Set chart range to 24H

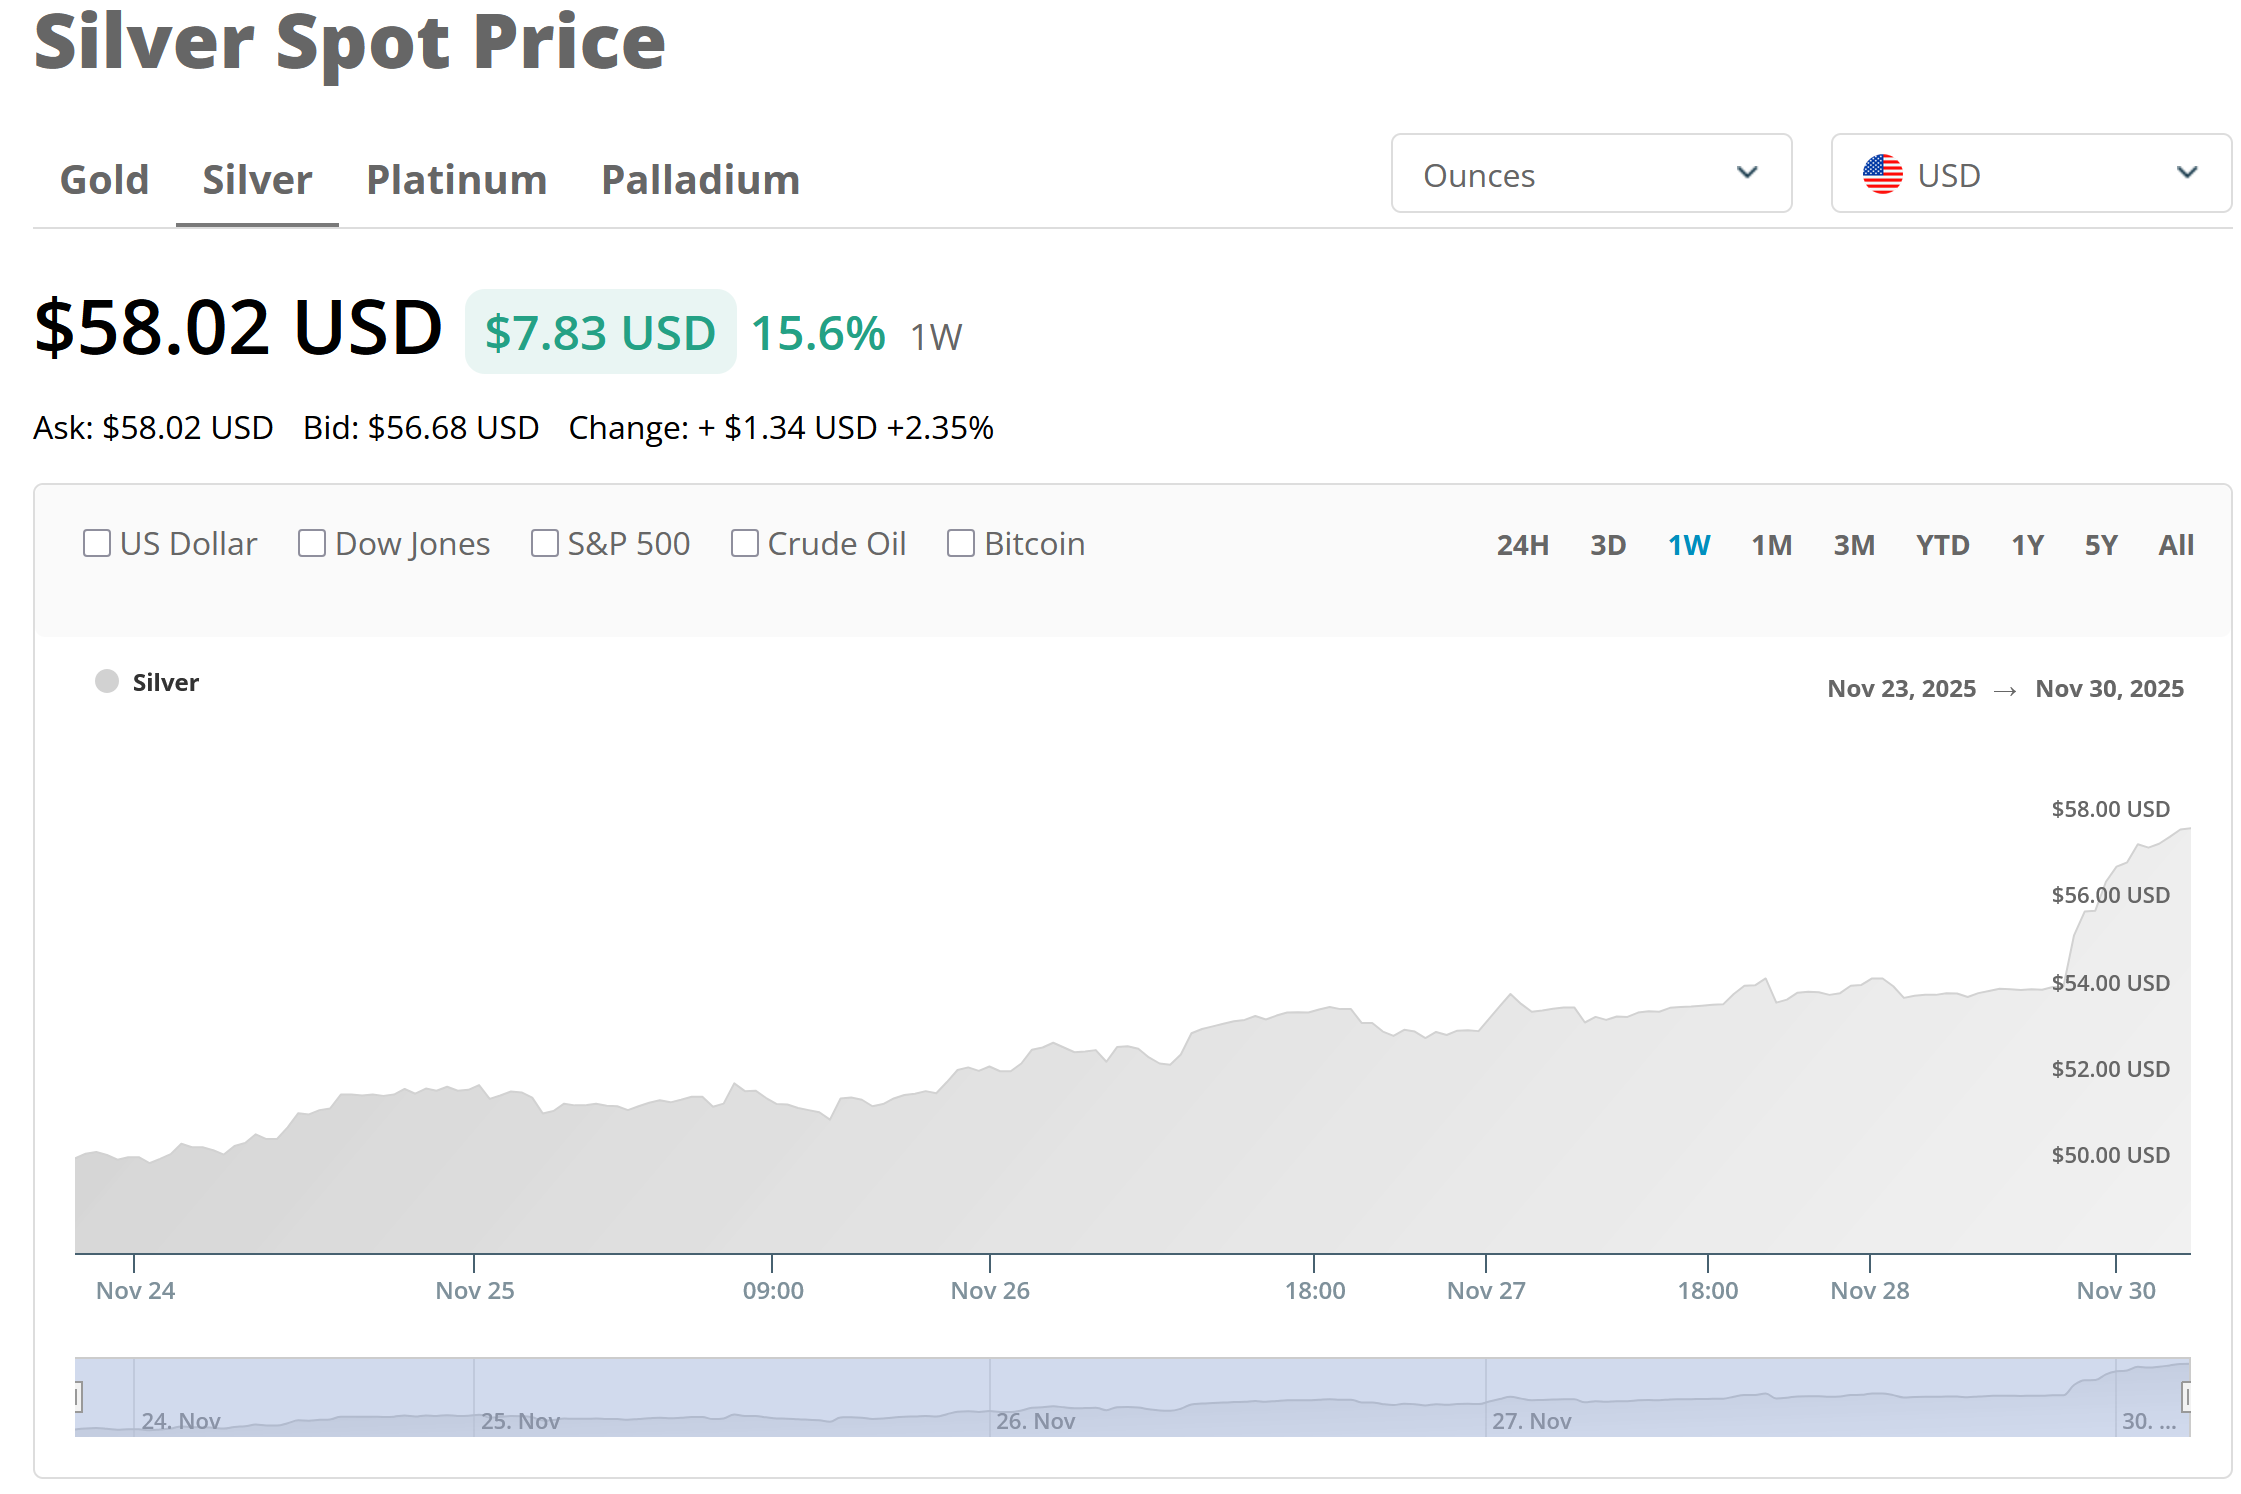pyautogui.click(x=1522, y=545)
